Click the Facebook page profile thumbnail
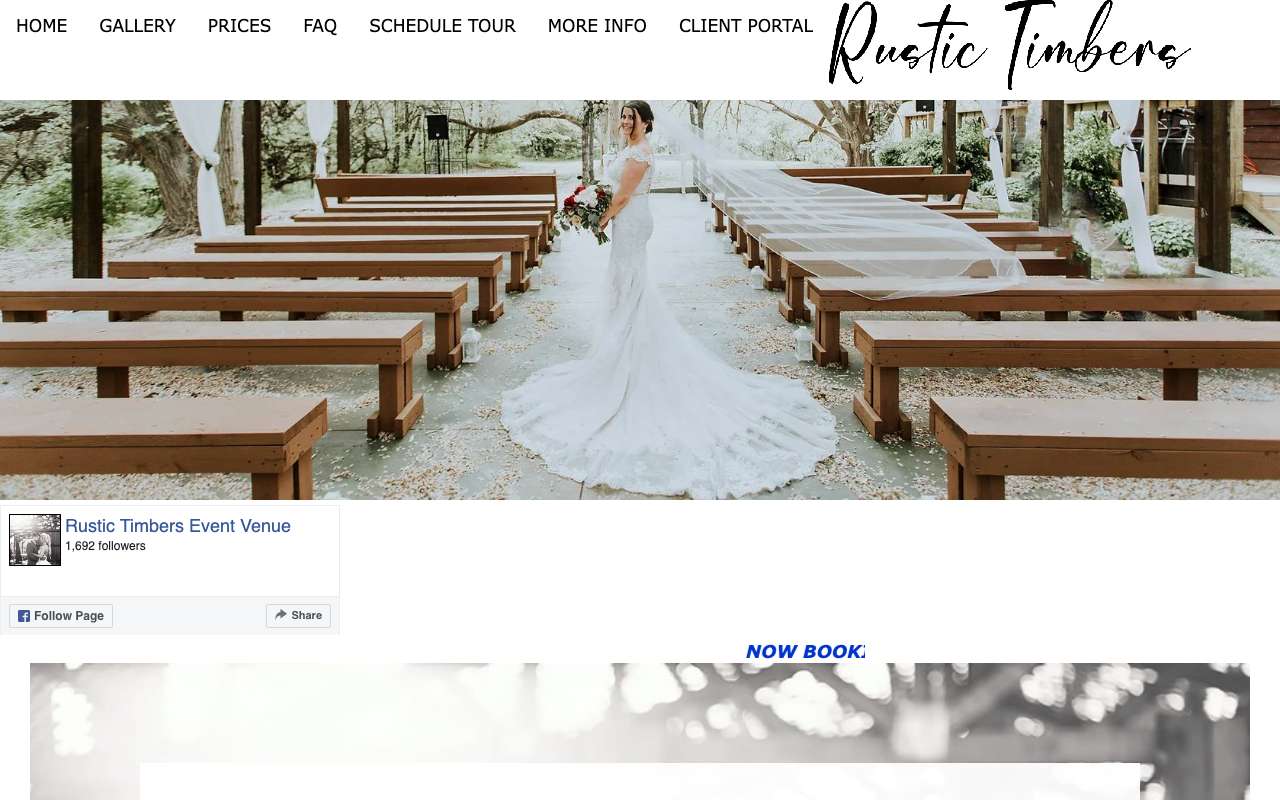Image resolution: width=1280 pixels, height=800 pixels. [35, 540]
